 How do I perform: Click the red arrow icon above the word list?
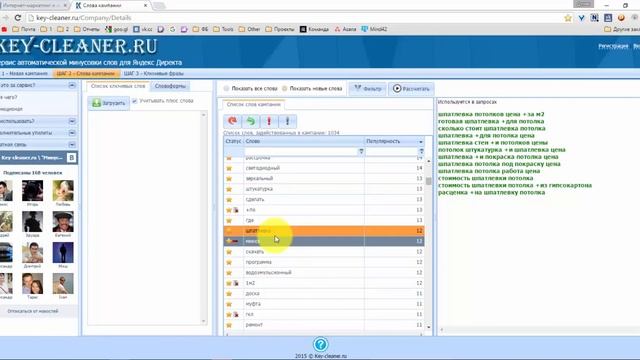pos(233,121)
